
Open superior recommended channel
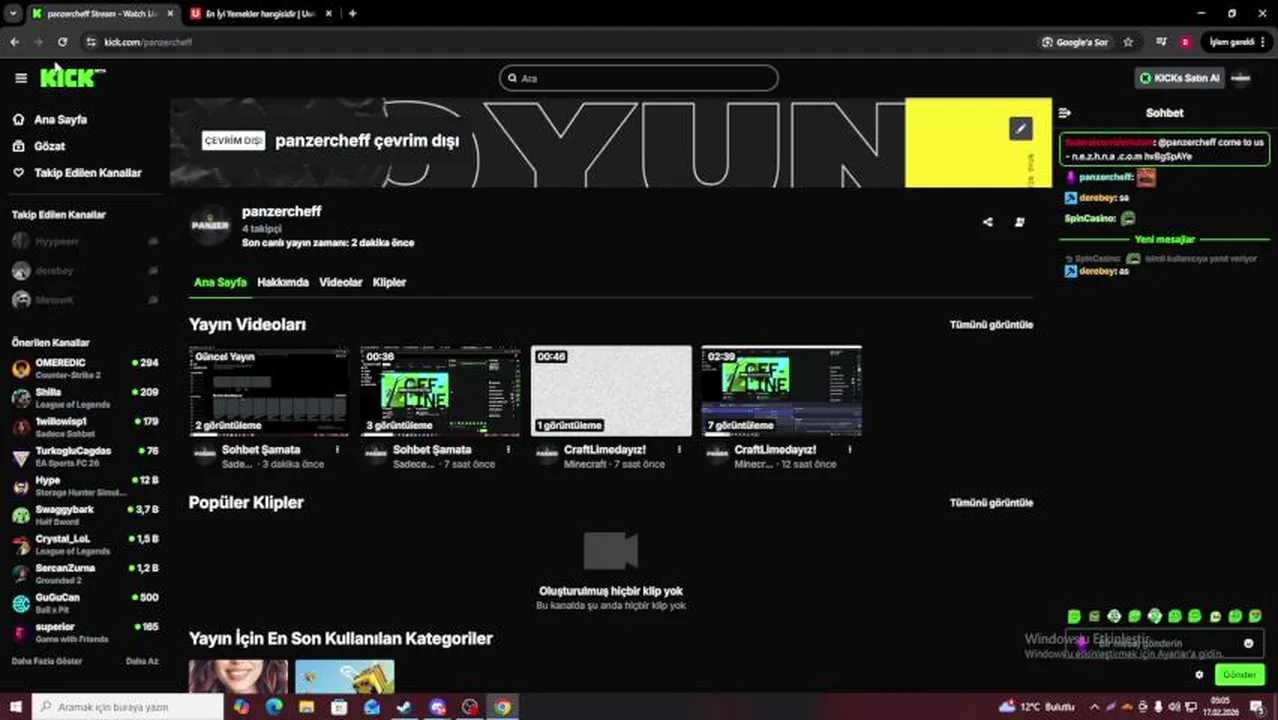85,633
